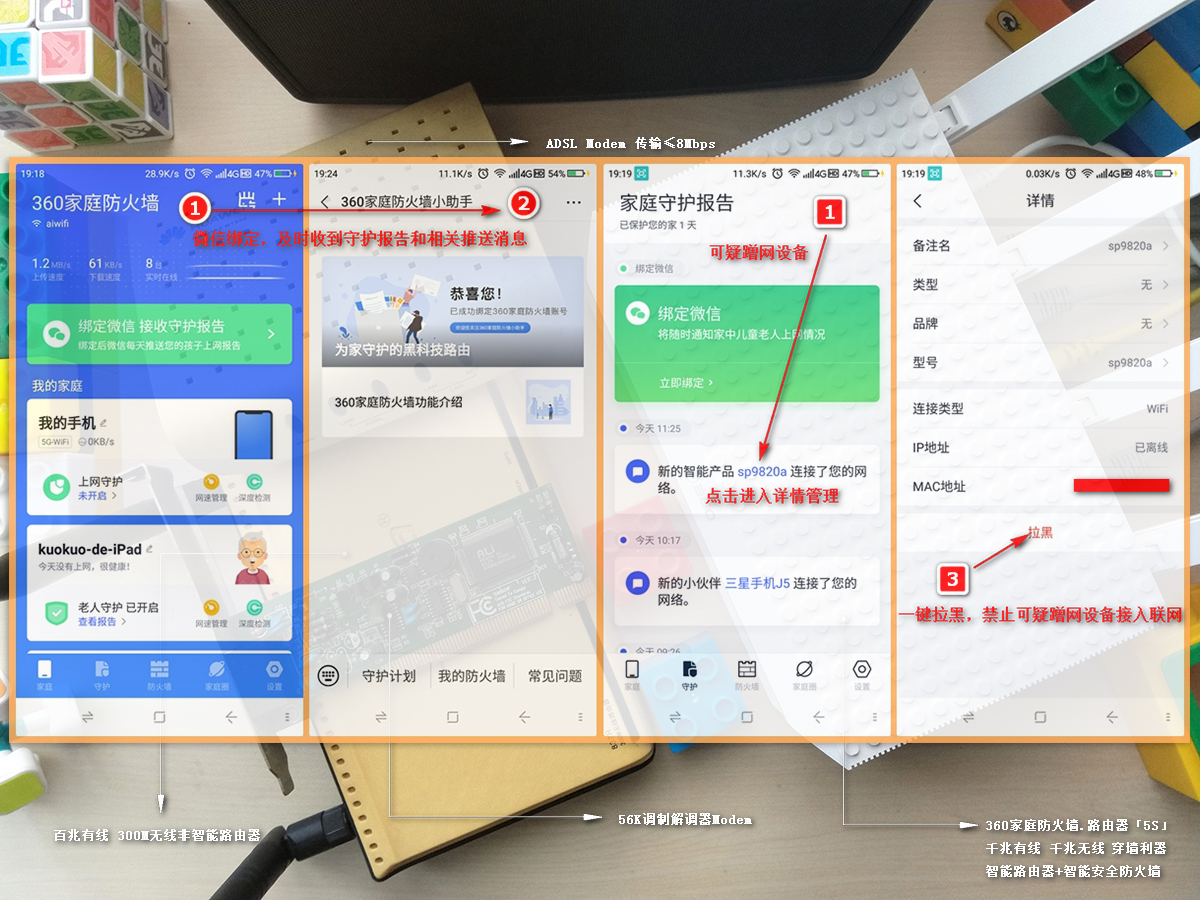Tap the plus icon on 360家庭防火墙 home screen
This screenshot has height=900, width=1200.
tap(279, 200)
